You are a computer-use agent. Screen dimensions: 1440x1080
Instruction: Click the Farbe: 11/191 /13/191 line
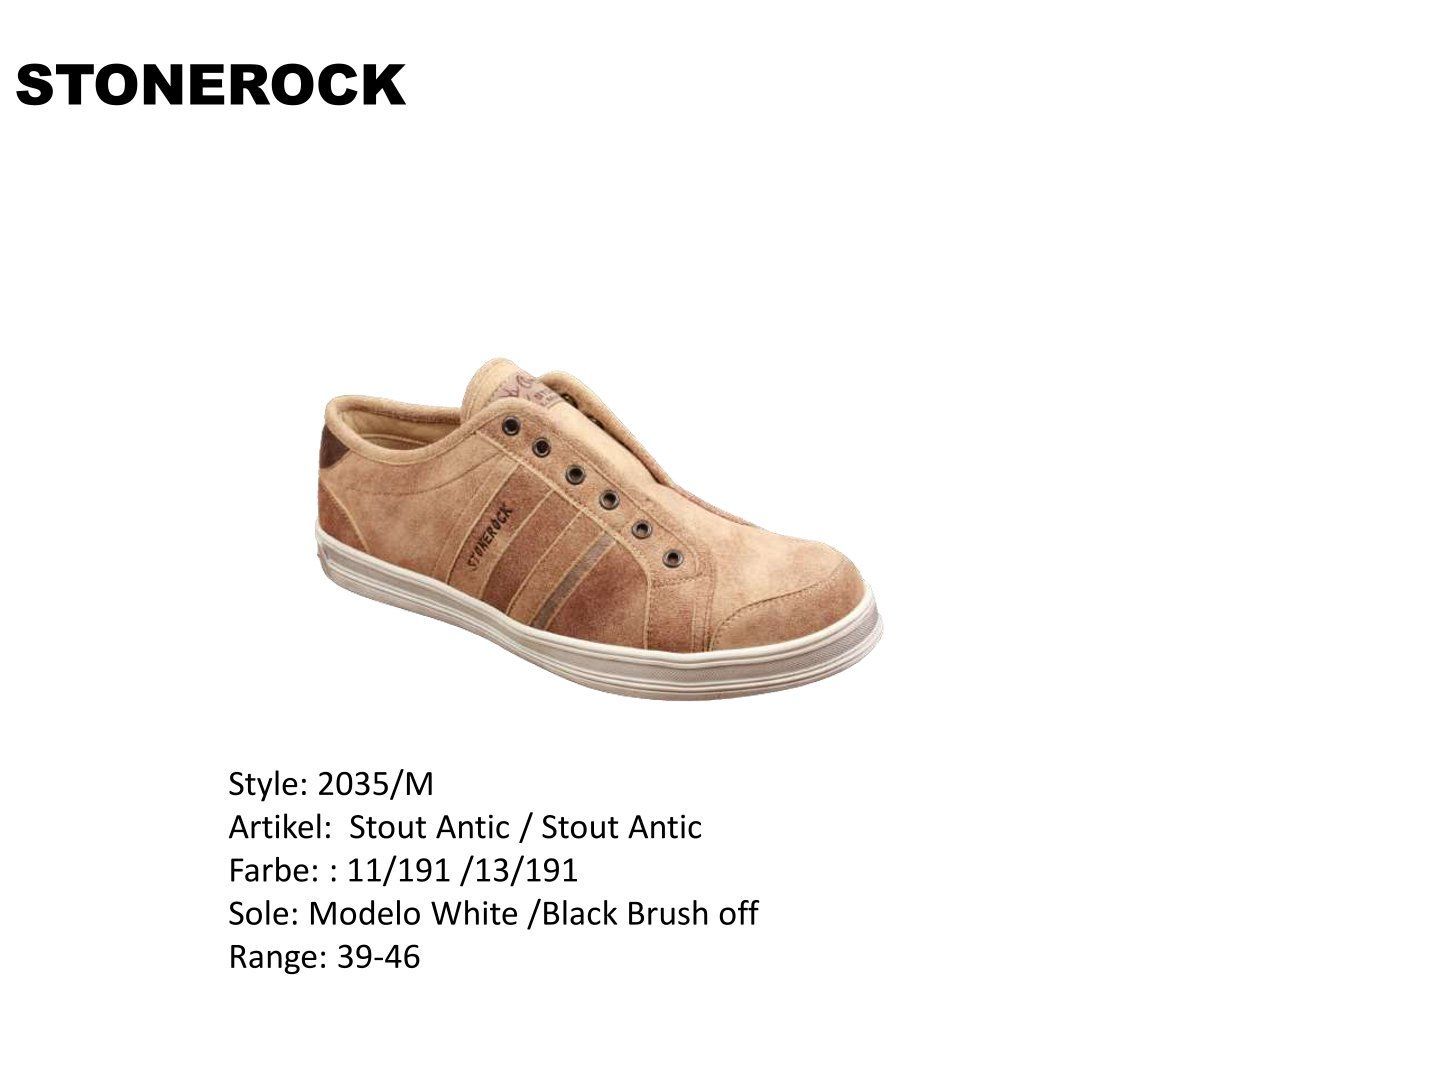(403, 870)
